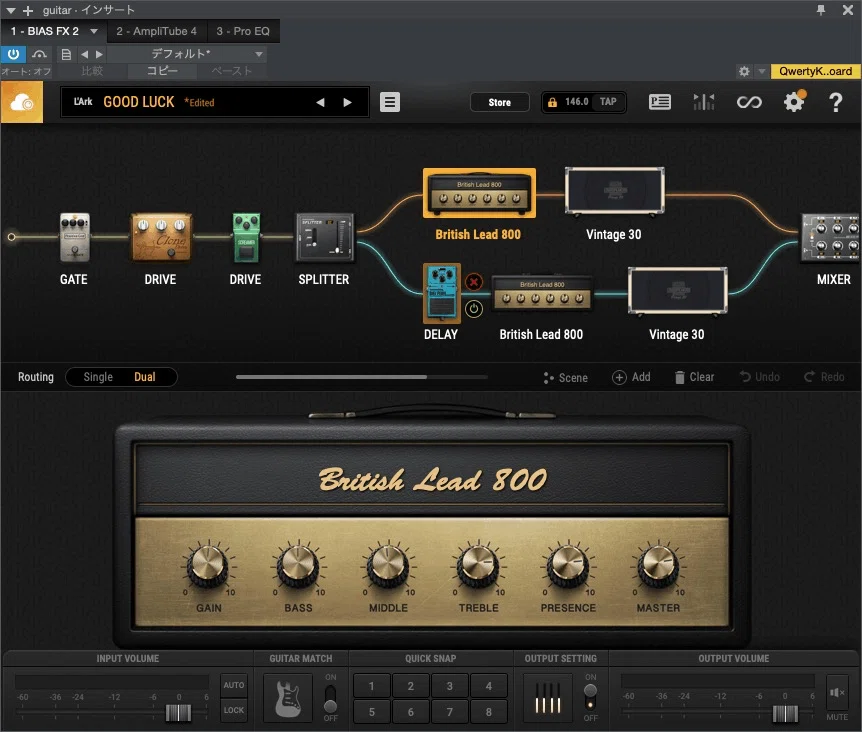Click the コピー copy button
862x732 pixels.
tap(162, 71)
